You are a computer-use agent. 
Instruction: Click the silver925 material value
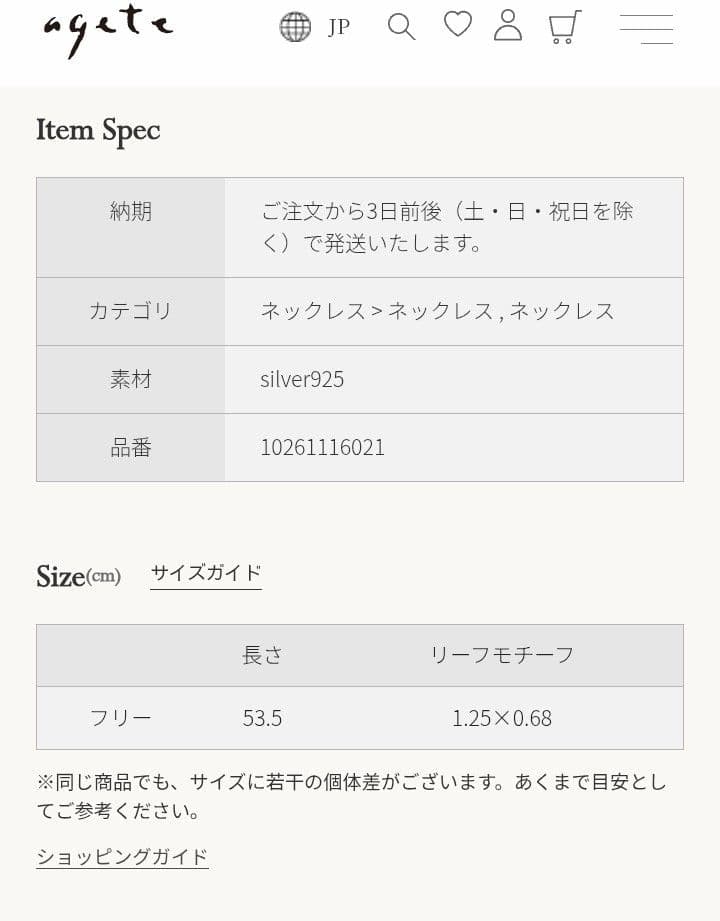point(302,379)
